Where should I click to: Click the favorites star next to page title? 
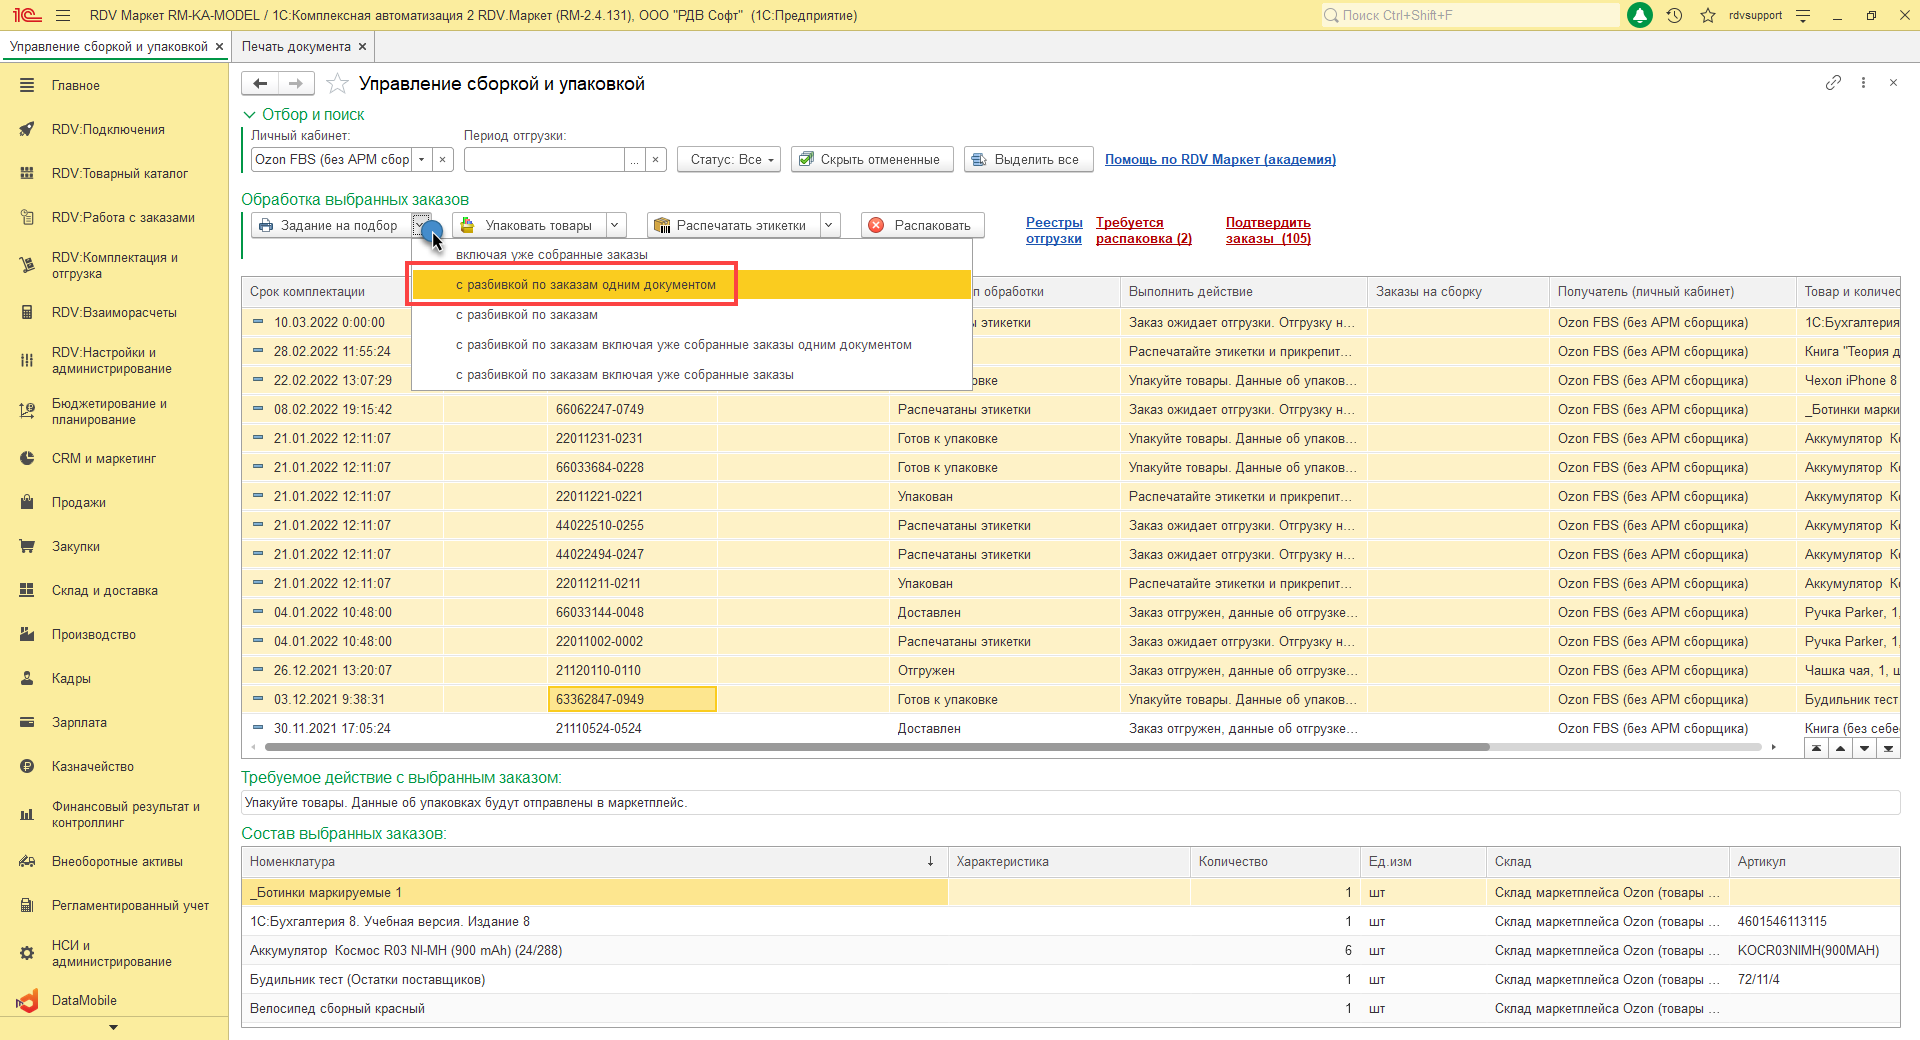[x=338, y=84]
